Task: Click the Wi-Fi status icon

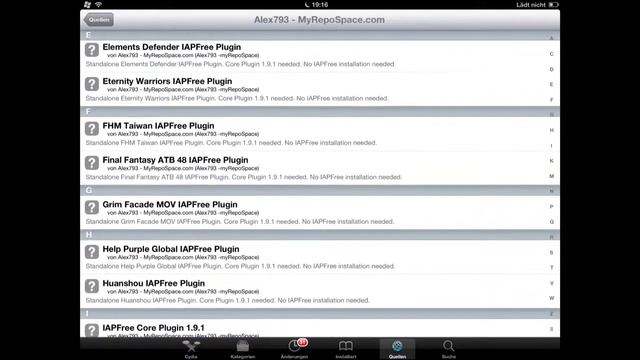Action: 98,4
